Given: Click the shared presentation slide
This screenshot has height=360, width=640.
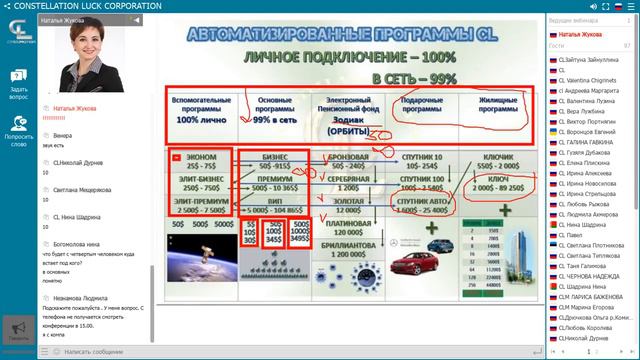Looking at the screenshot, I should point(350,161).
